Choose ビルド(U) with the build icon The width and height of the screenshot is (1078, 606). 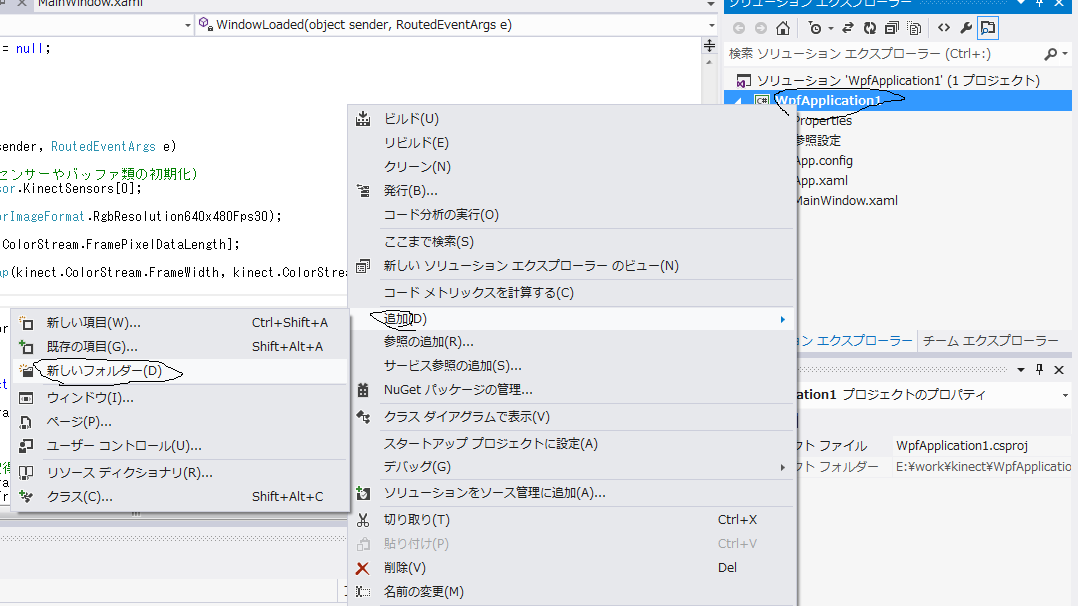(572, 119)
